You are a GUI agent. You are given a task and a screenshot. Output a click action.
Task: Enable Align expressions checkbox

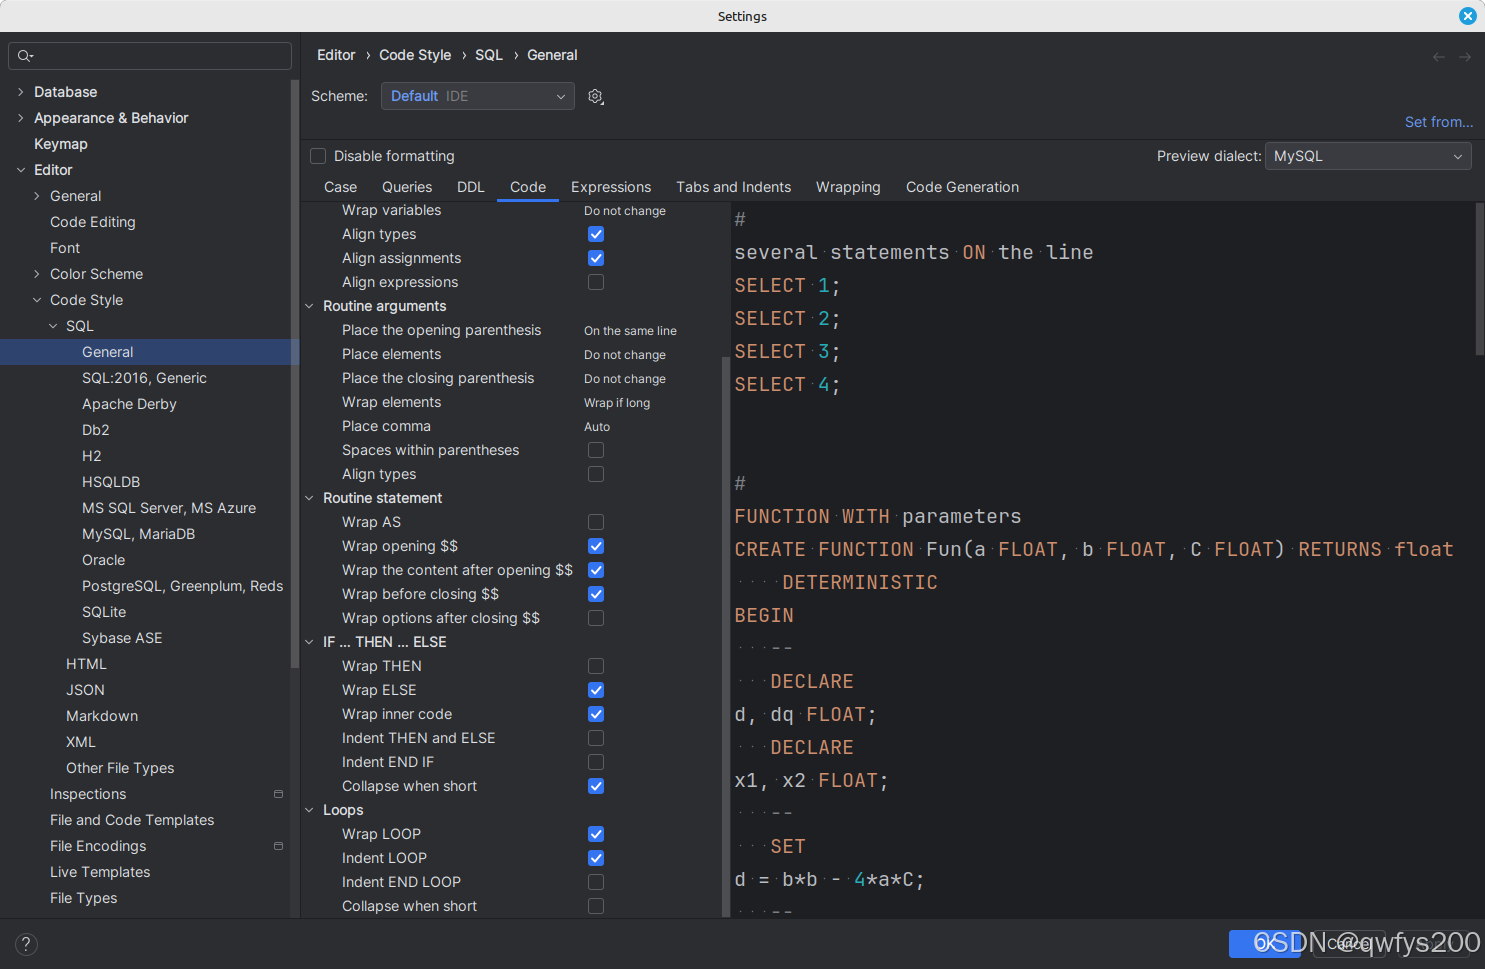596,282
